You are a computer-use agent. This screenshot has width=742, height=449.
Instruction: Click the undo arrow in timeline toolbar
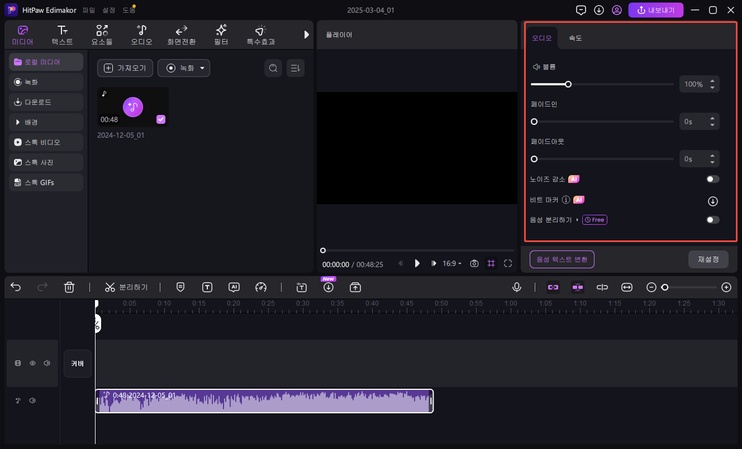(16, 287)
